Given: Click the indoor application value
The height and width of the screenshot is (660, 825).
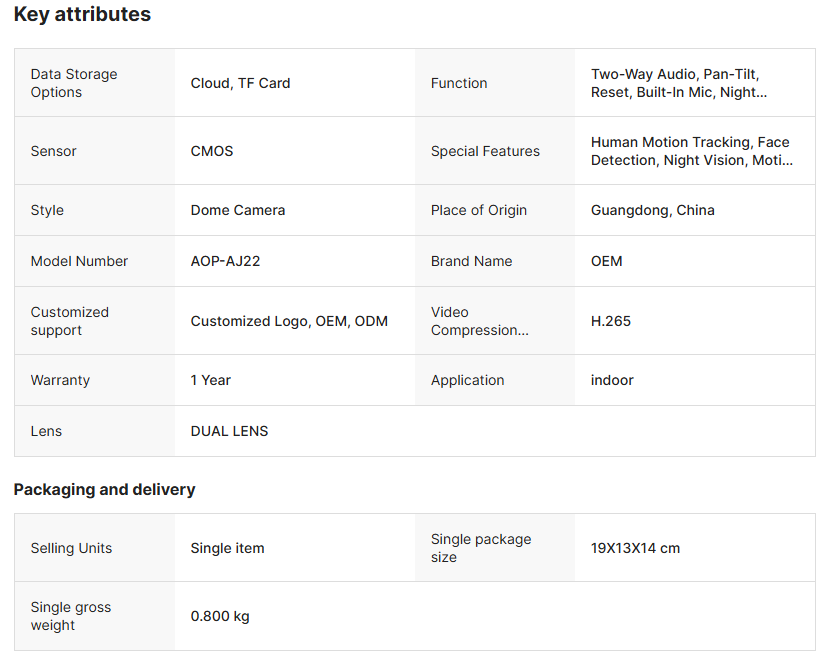Looking at the screenshot, I should (x=612, y=380).
